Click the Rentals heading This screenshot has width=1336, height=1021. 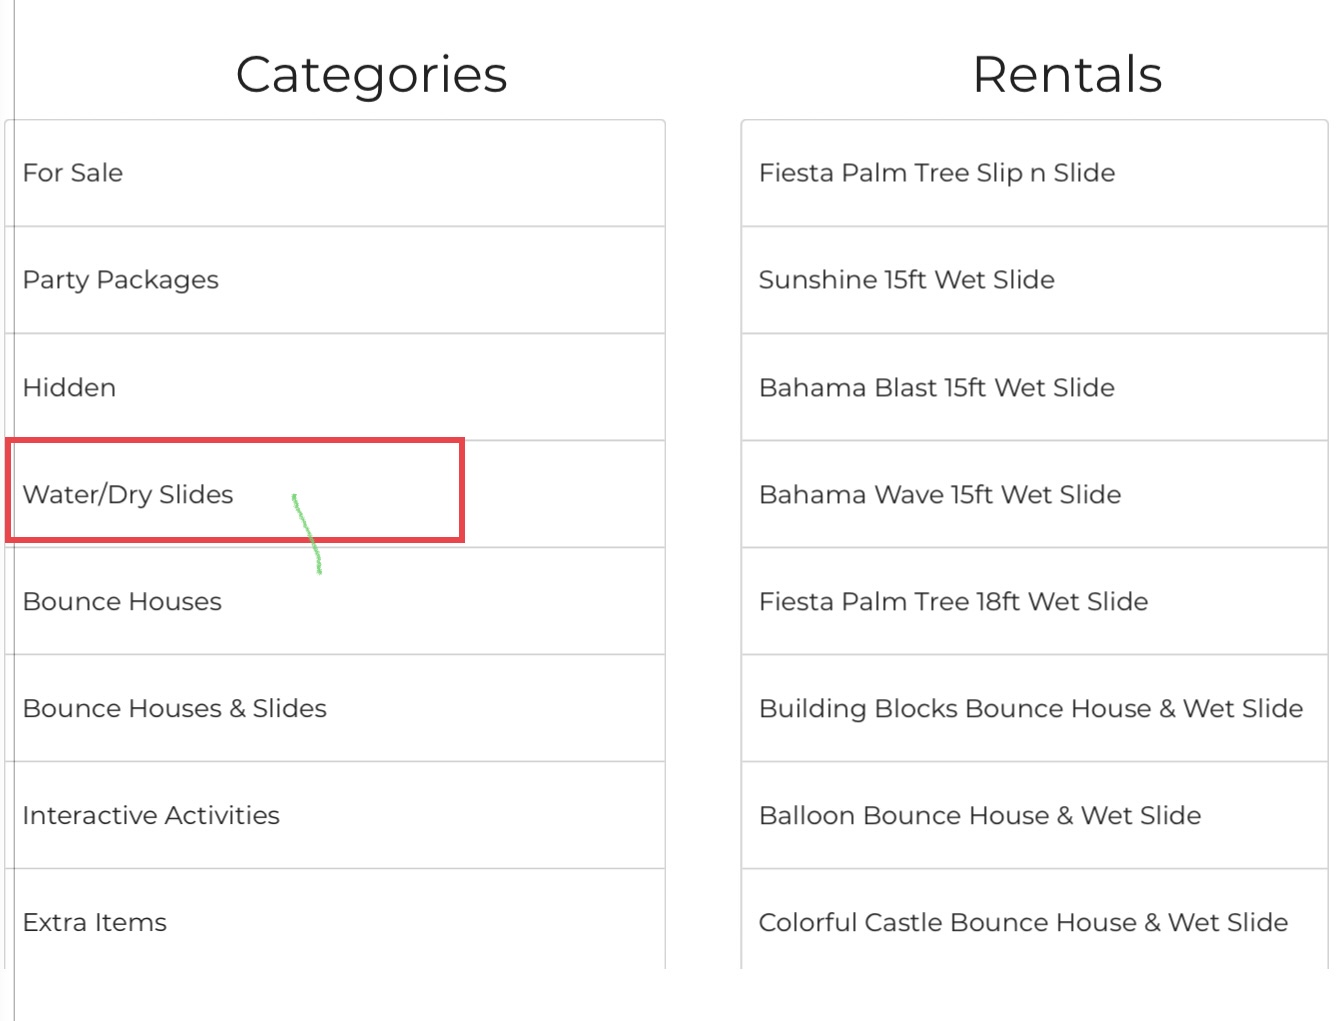click(x=1067, y=75)
